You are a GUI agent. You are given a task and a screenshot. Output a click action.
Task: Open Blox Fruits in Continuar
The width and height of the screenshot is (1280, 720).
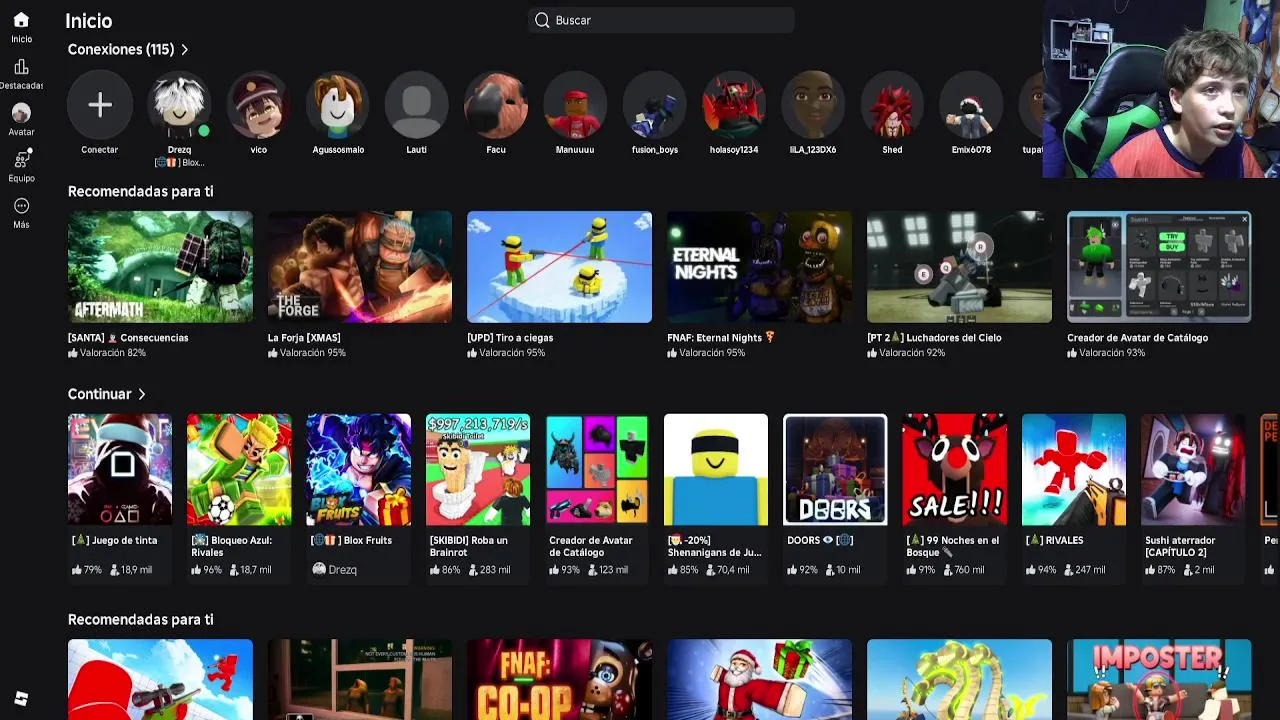[359, 469]
